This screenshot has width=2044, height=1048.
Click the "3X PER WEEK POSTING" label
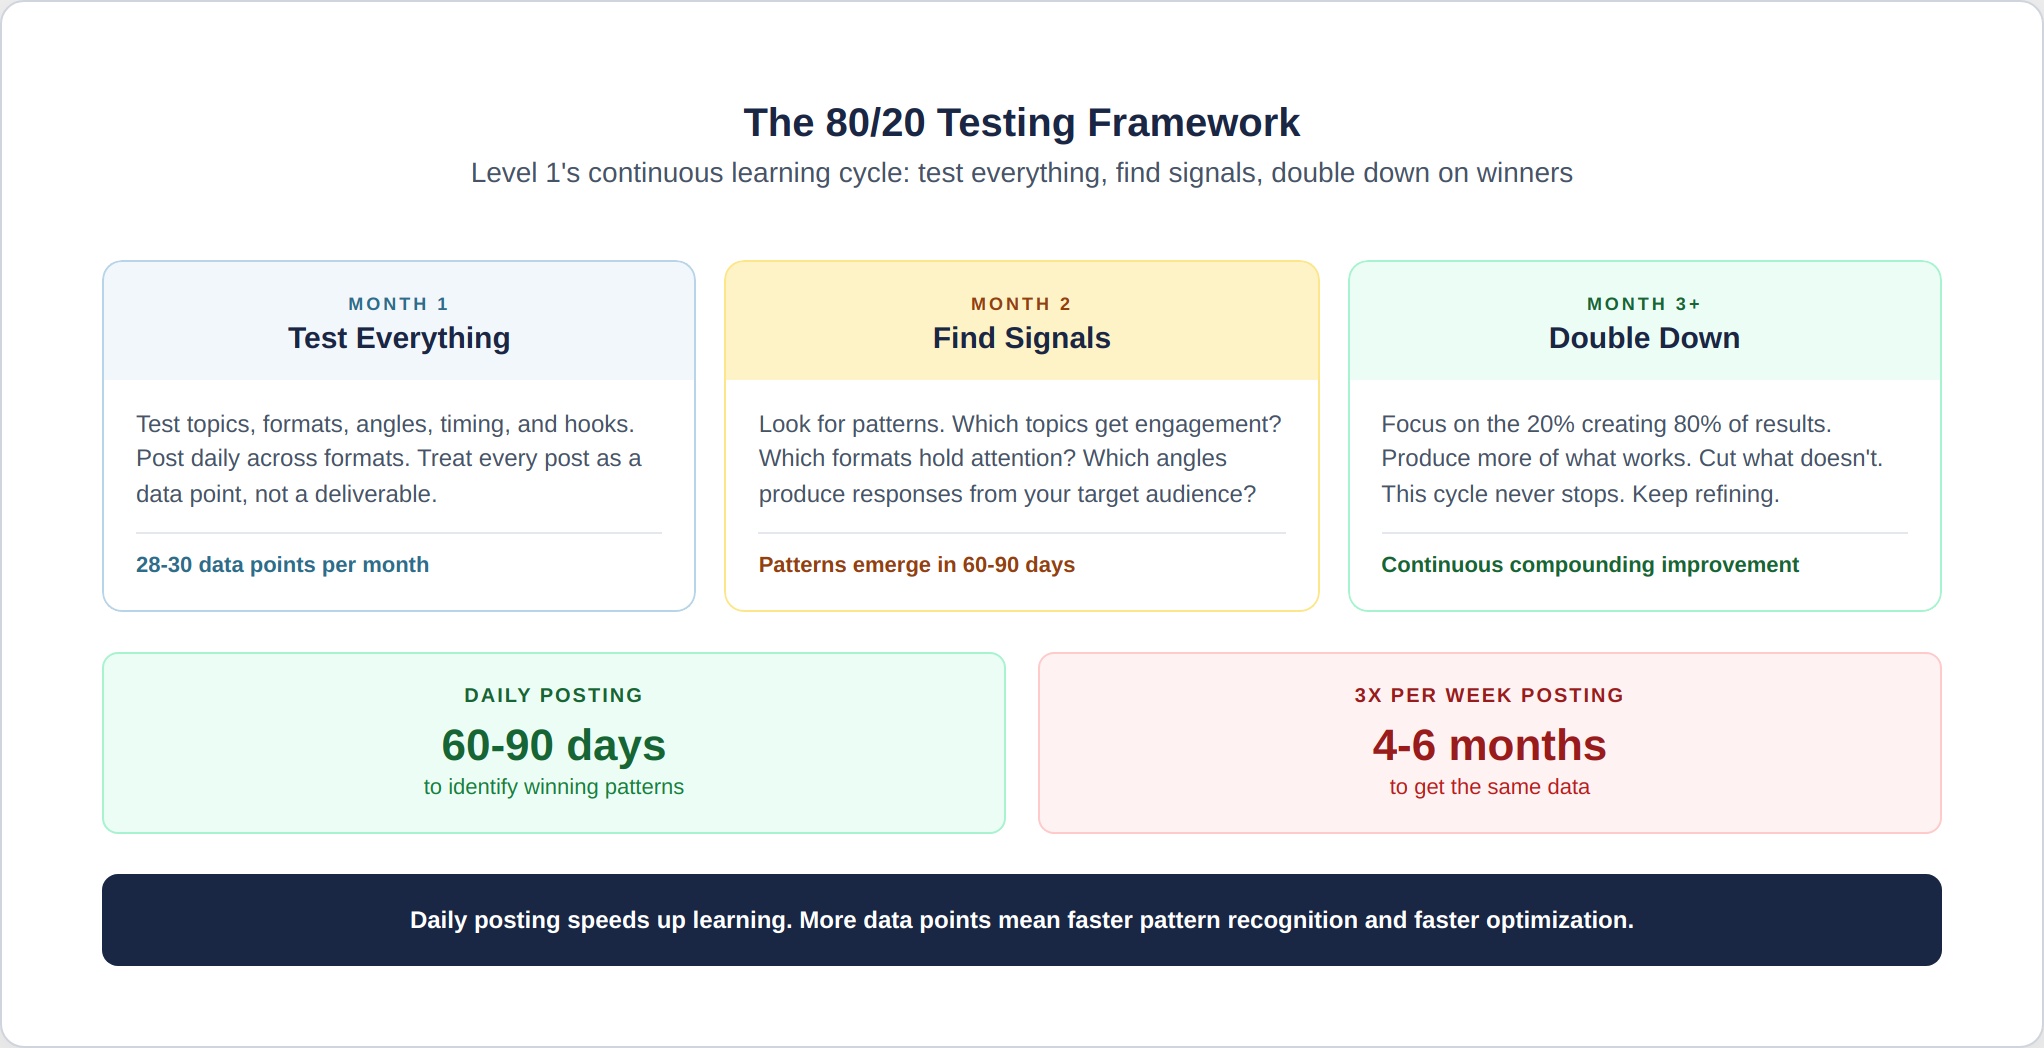(1489, 696)
